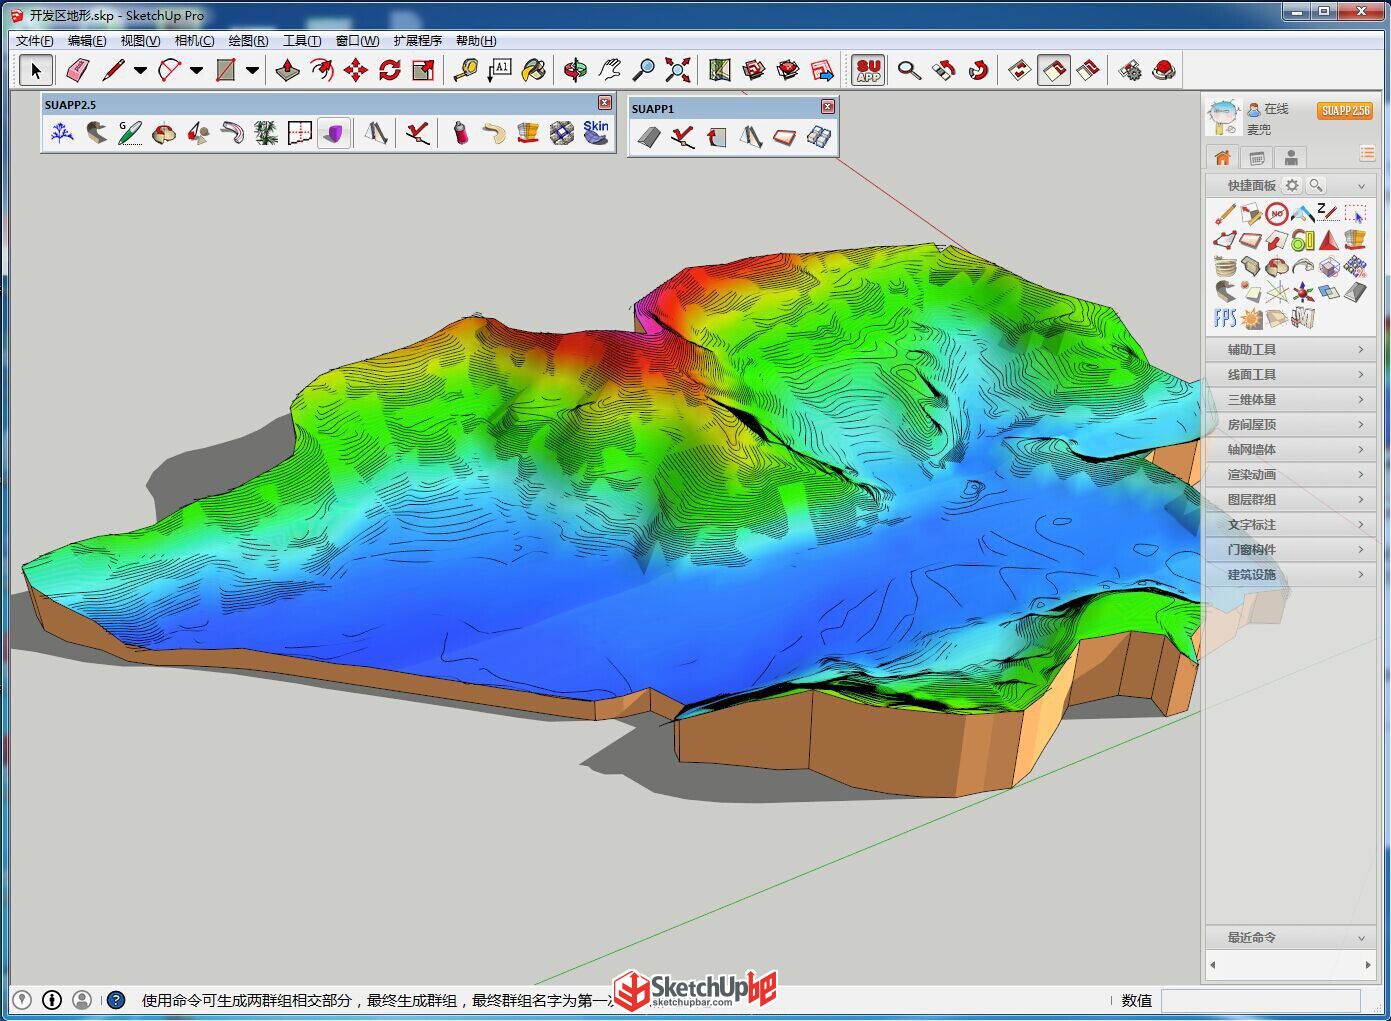Image resolution: width=1391 pixels, height=1021 pixels.
Task: Close the SUAPP1 floating toolbar
Action: click(828, 107)
